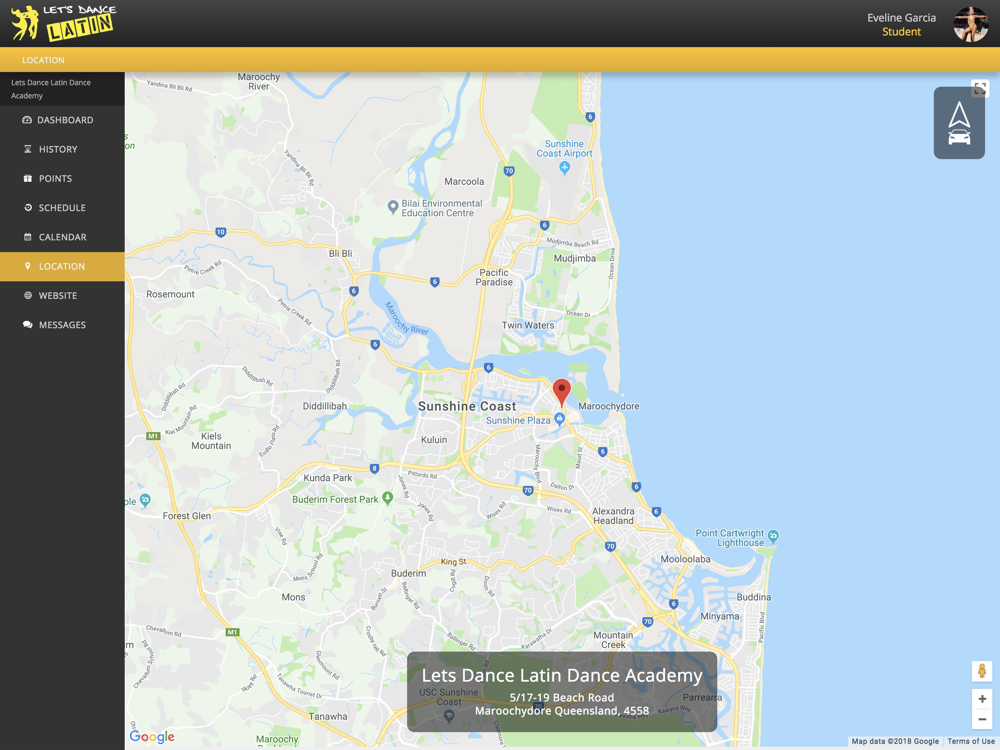
Task: Click the Location pin icon in sidebar
Action: pyautogui.click(x=27, y=266)
